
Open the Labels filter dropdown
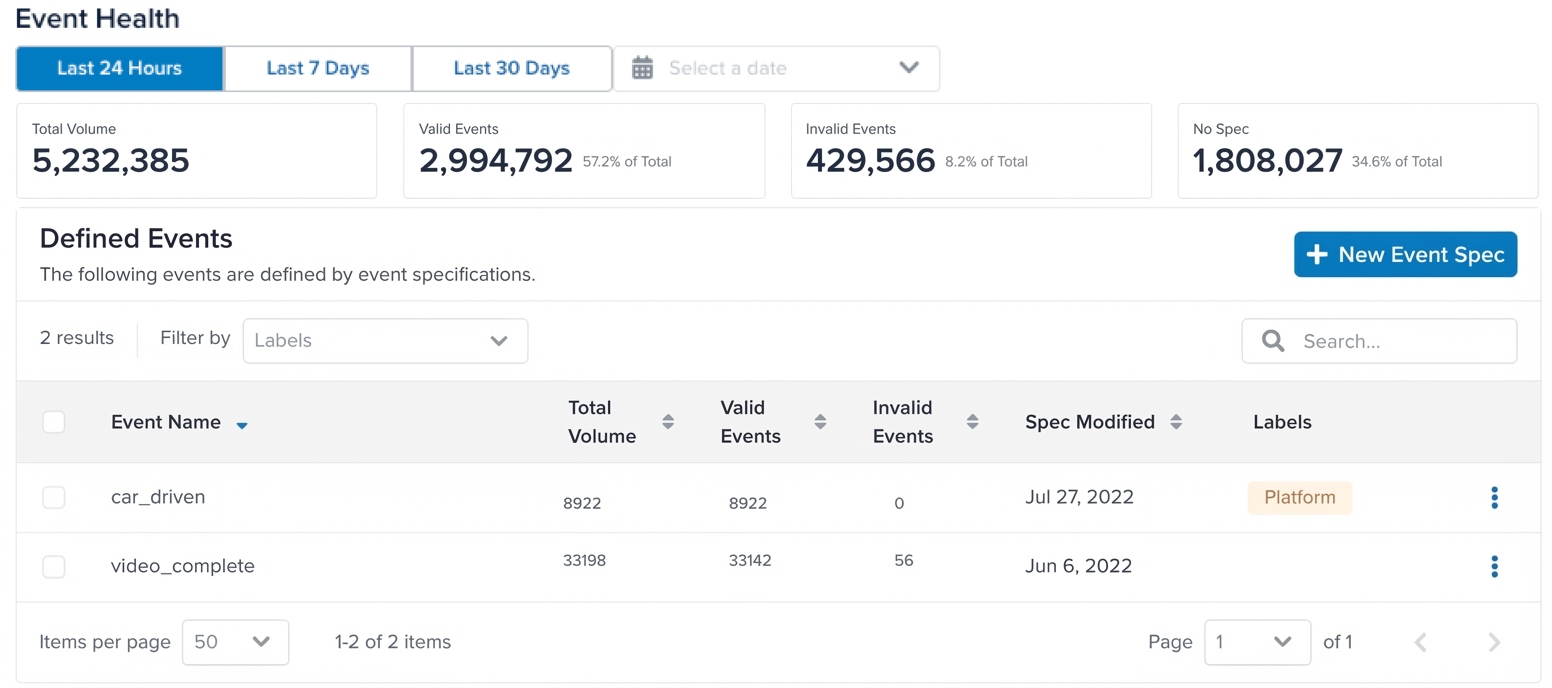point(385,341)
